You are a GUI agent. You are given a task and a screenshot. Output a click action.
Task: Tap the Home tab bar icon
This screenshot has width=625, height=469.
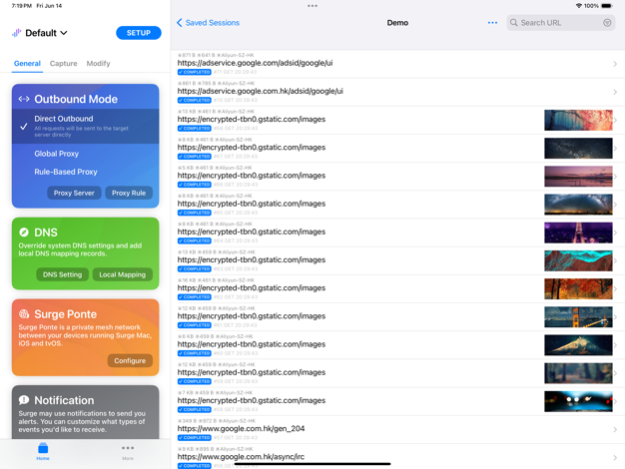(x=43, y=451)
